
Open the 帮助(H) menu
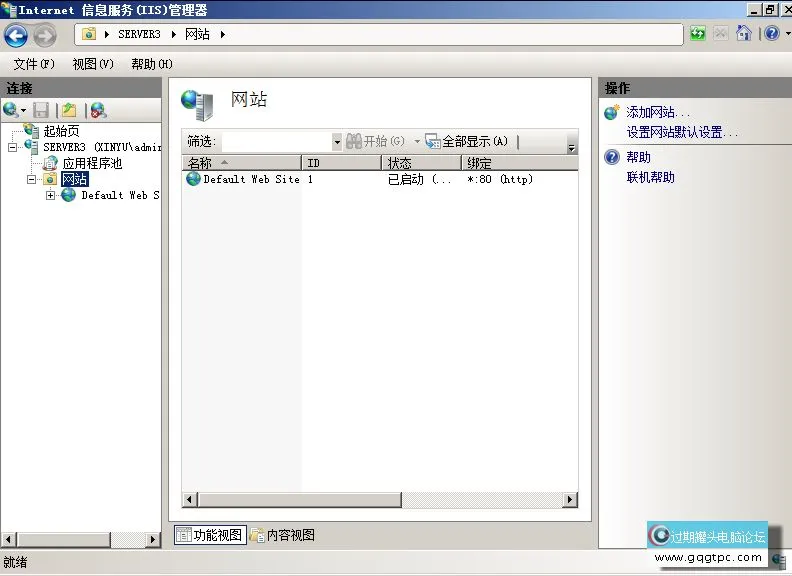(152, 64)
